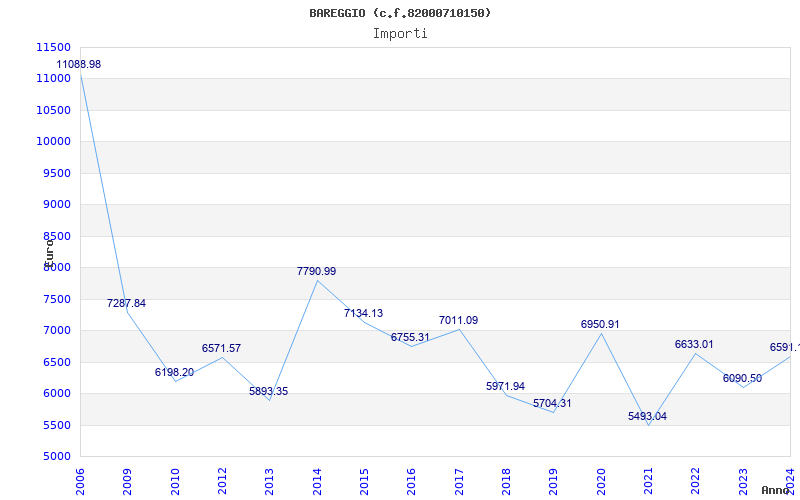The image size is (800, 500).
Task: Click x-axis year 2023
Action: coord(743,482)
